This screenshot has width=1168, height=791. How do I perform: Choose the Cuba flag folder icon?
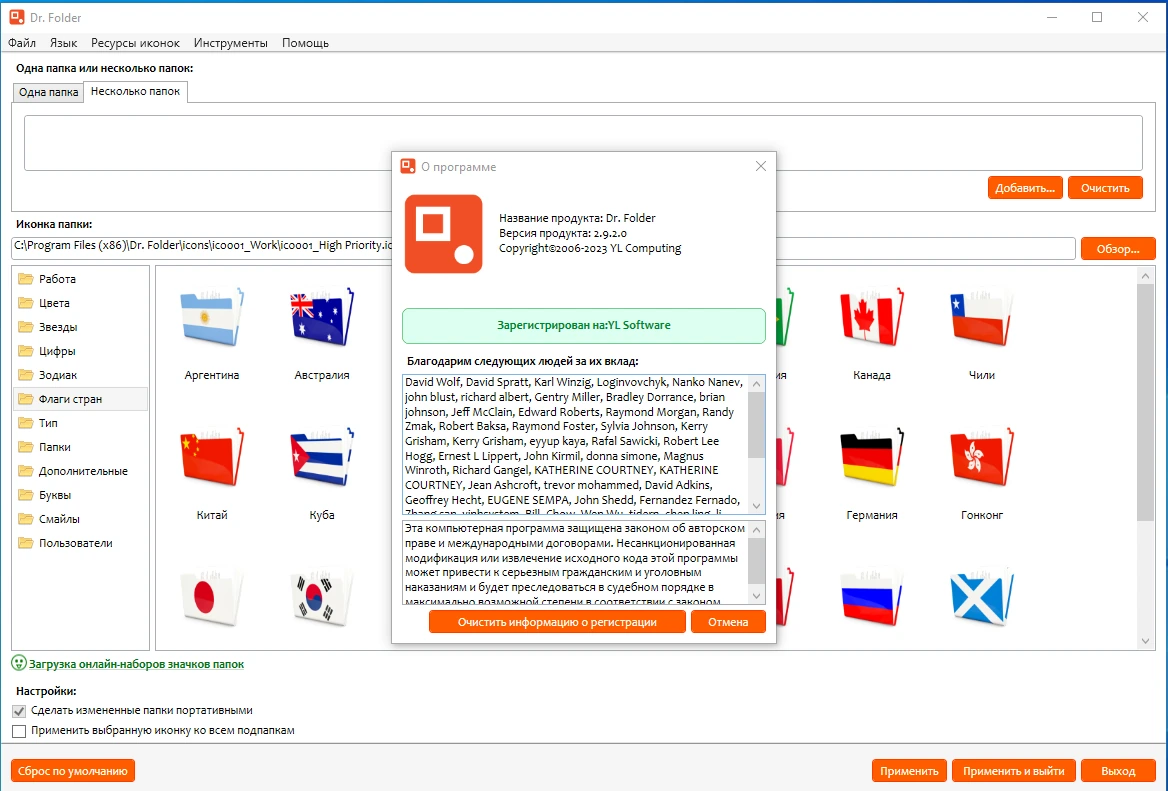pyautogui.click(x=322, y=457)
